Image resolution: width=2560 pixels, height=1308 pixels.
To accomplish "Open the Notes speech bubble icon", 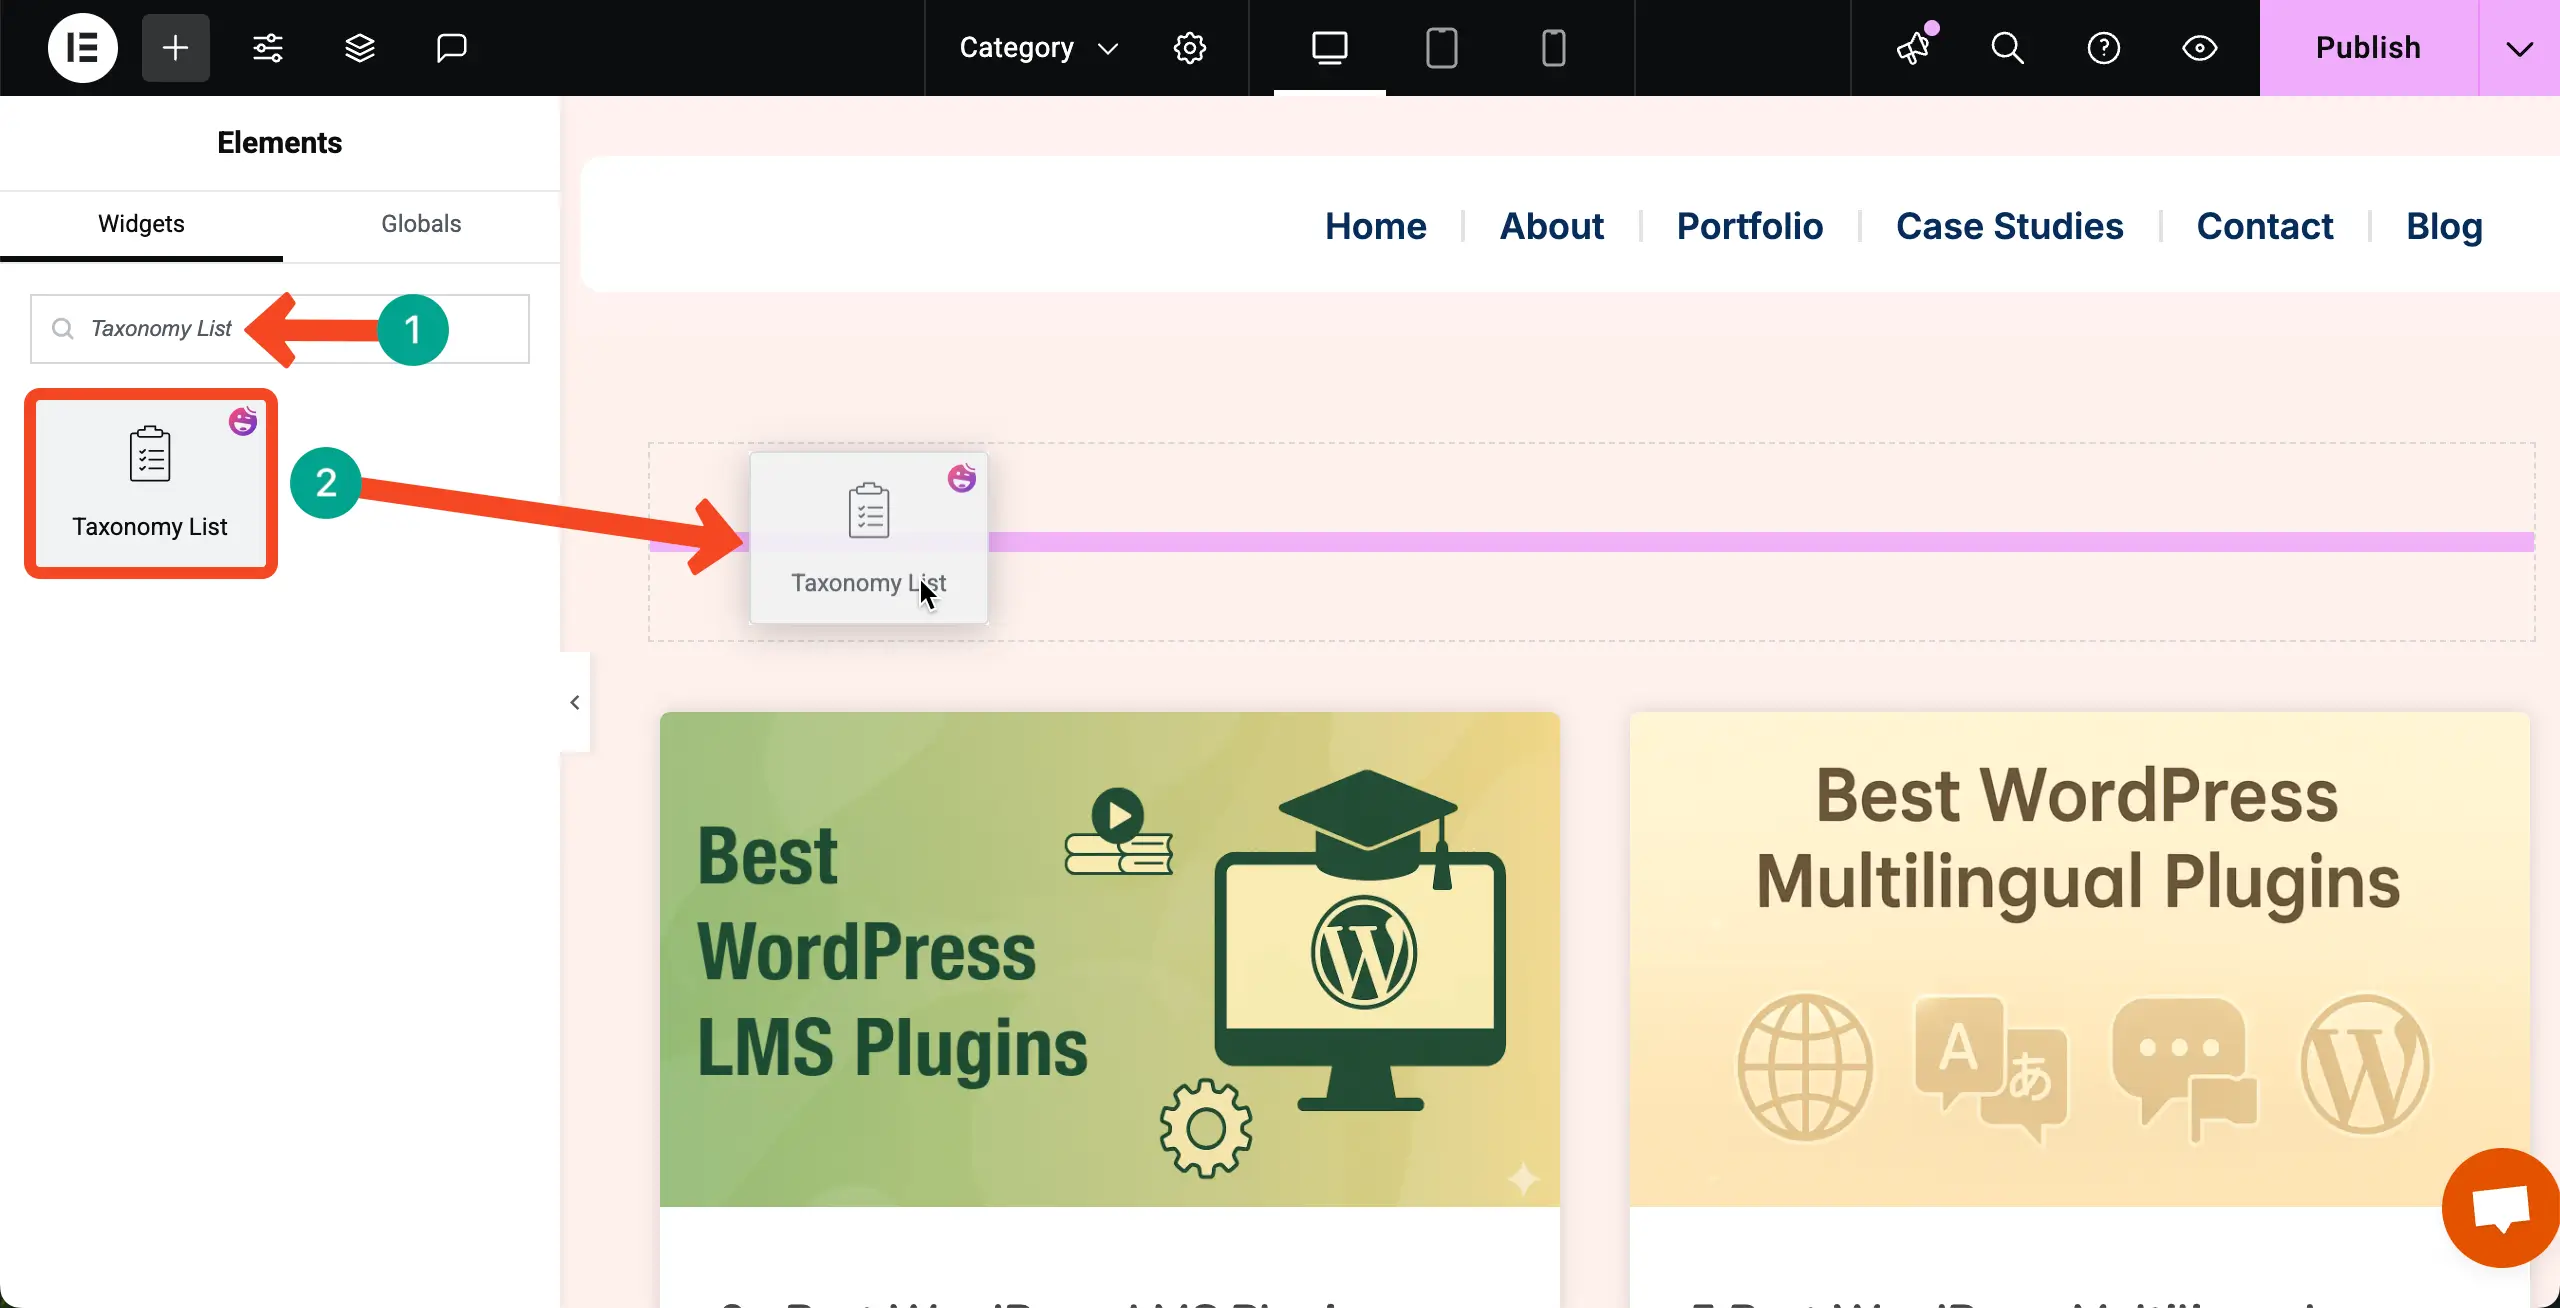I will [452, 48].
